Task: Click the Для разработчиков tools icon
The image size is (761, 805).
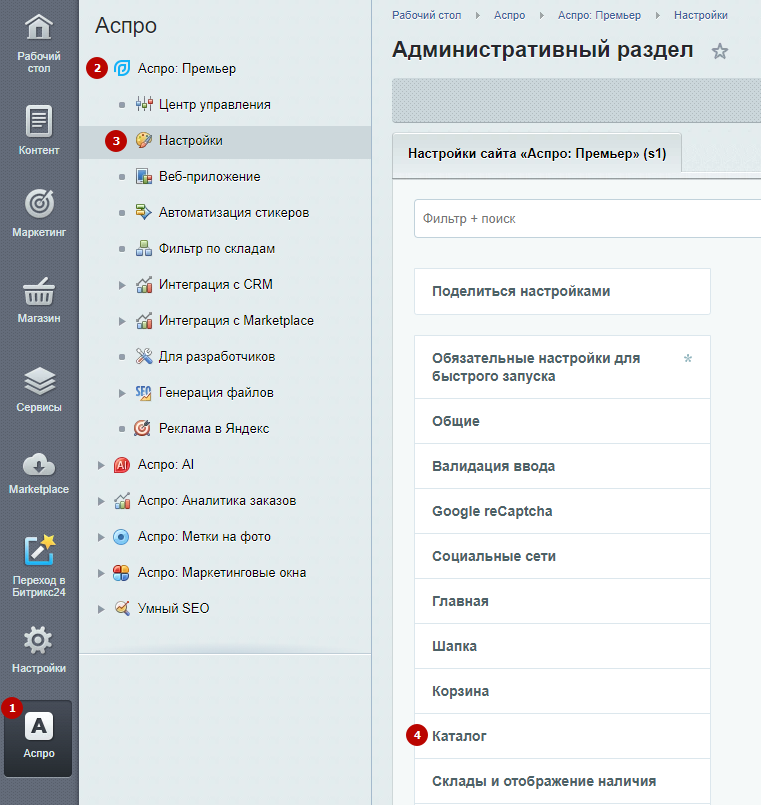Action: pyautogui.click(x=144, y=356)
